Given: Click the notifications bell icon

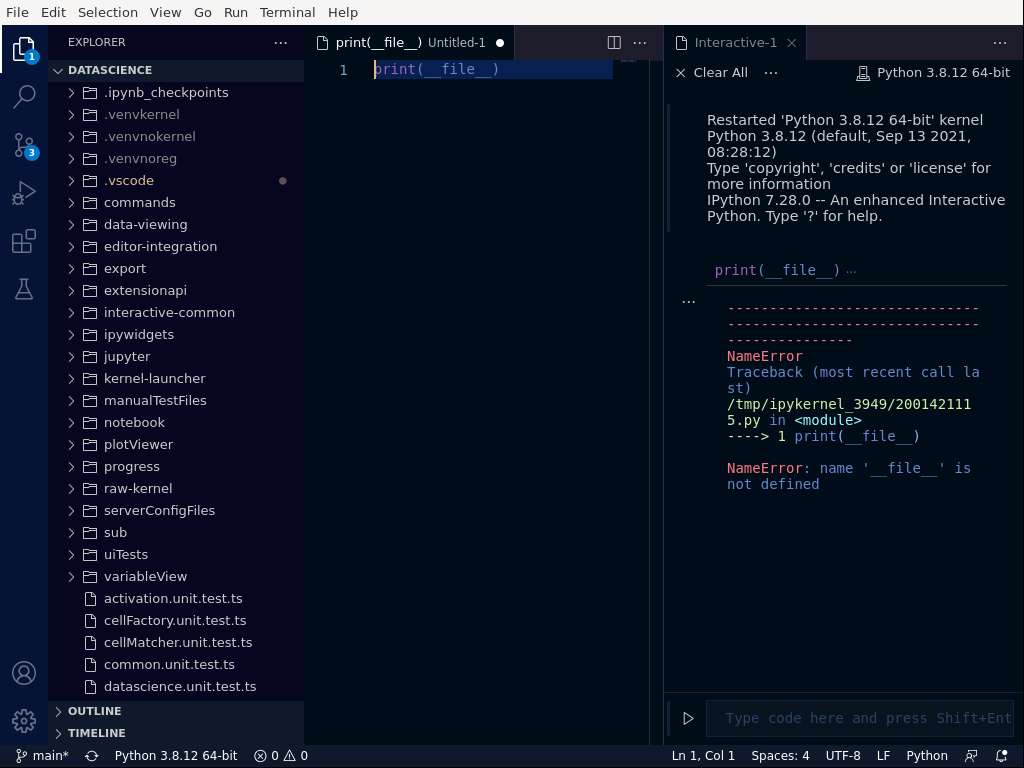Looking at the screenshot, I should click(x=1002, y=755).
